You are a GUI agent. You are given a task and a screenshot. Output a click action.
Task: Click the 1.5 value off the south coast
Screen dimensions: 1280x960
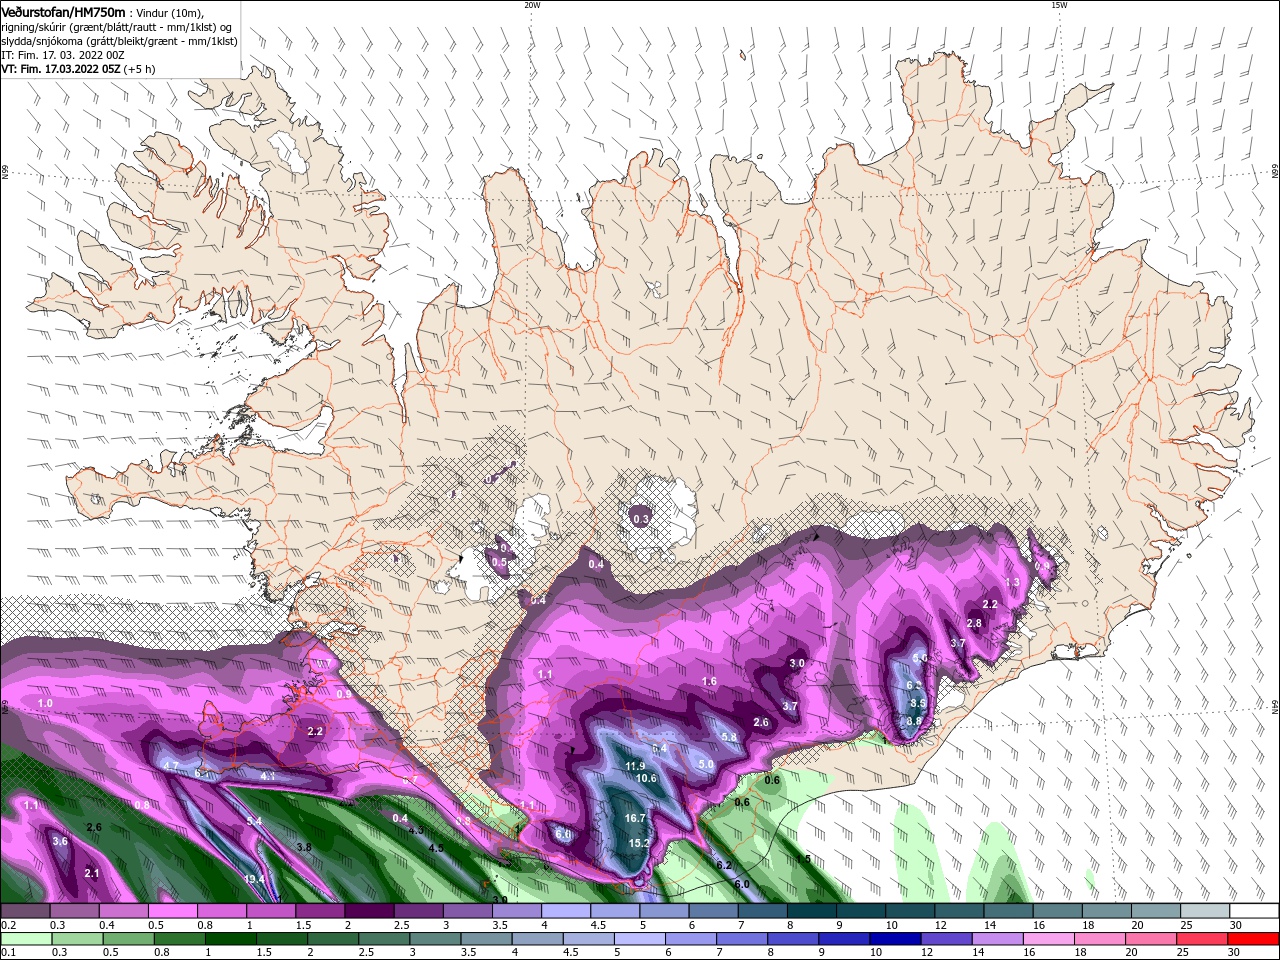(804, 859)
